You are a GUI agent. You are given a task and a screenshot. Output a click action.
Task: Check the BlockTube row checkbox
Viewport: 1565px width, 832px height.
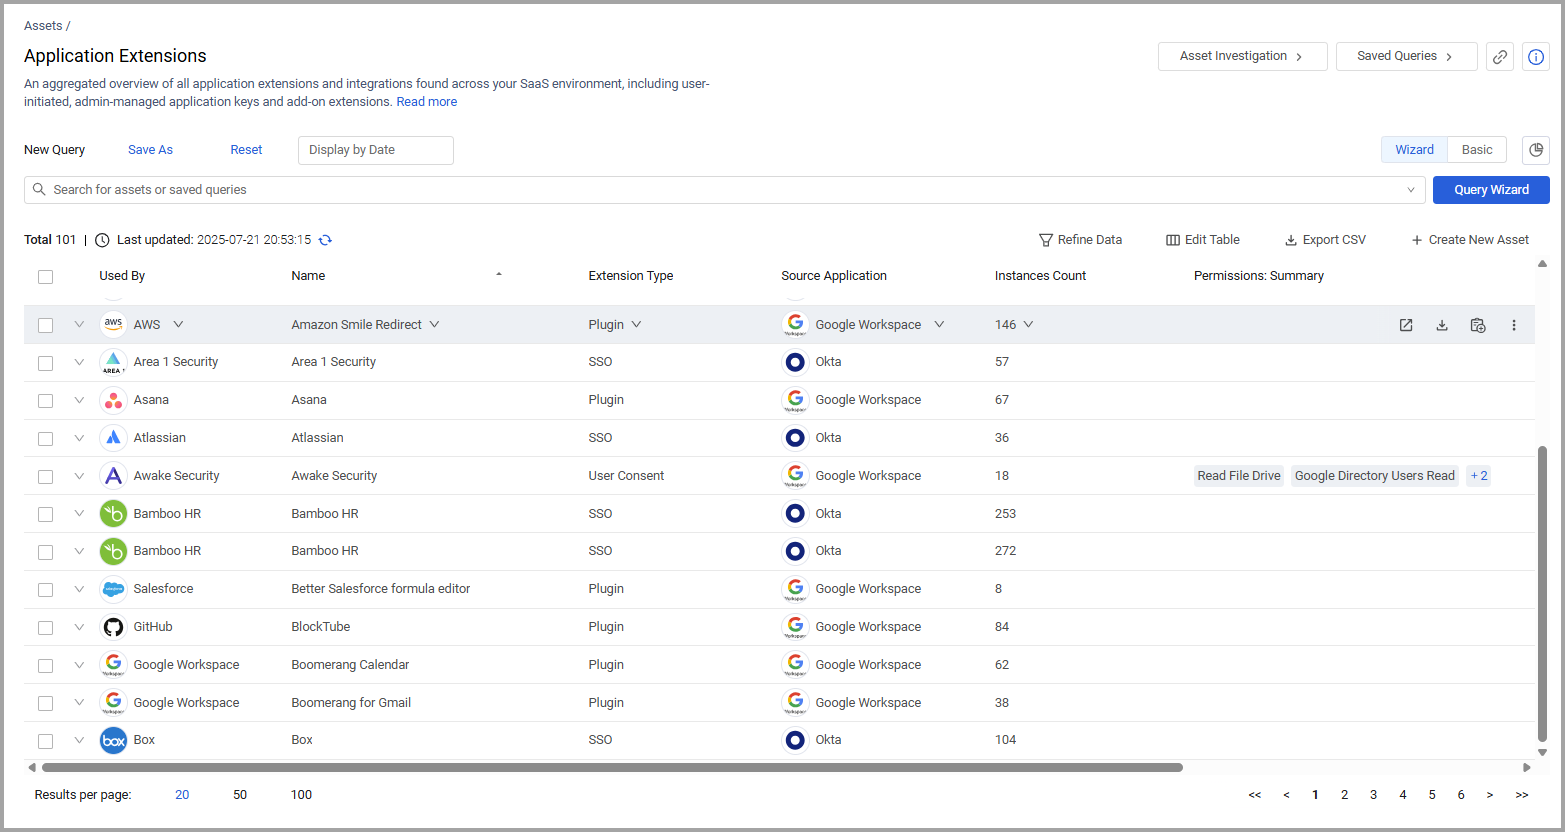pyautogui.click(x=45, y=628)
